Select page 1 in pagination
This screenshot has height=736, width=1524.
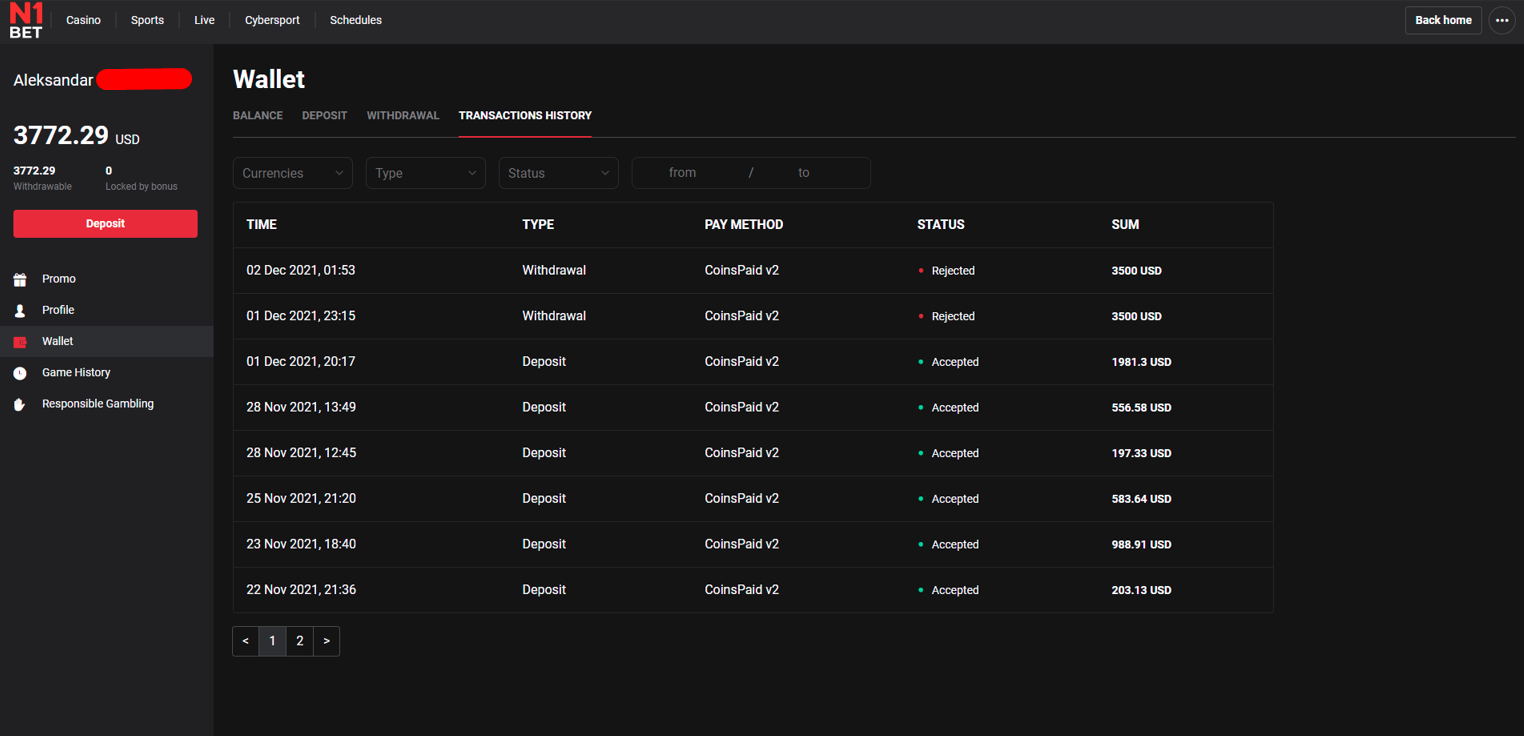[272, 641]
